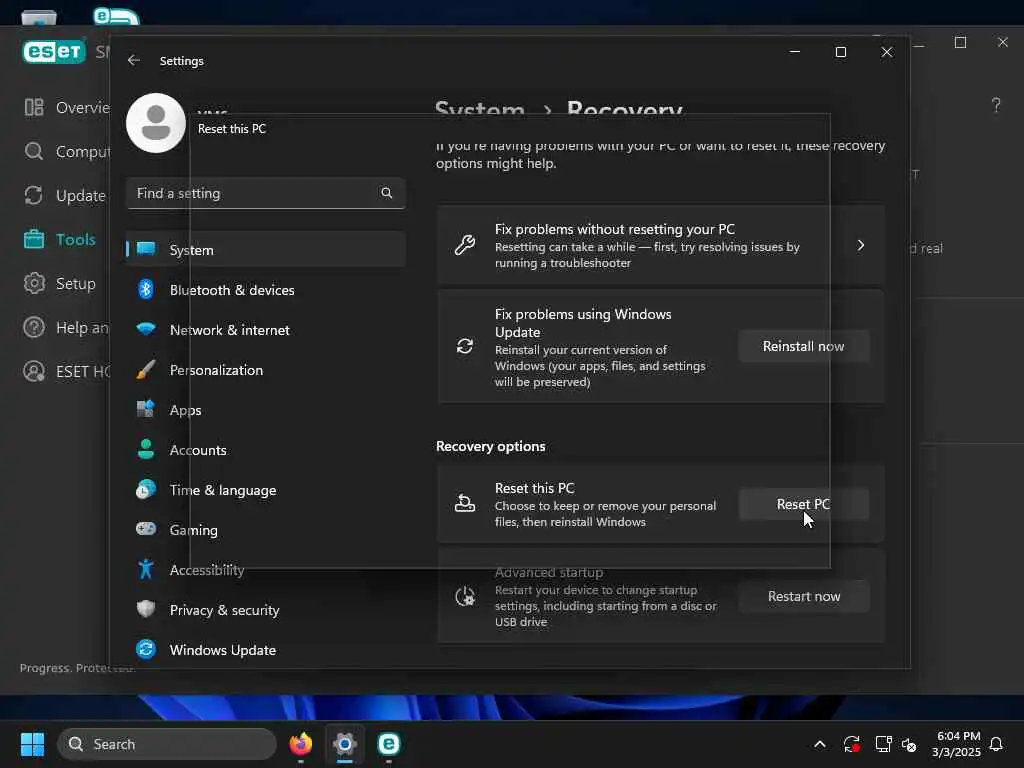Click the Privacy & security shield icon

146,609
